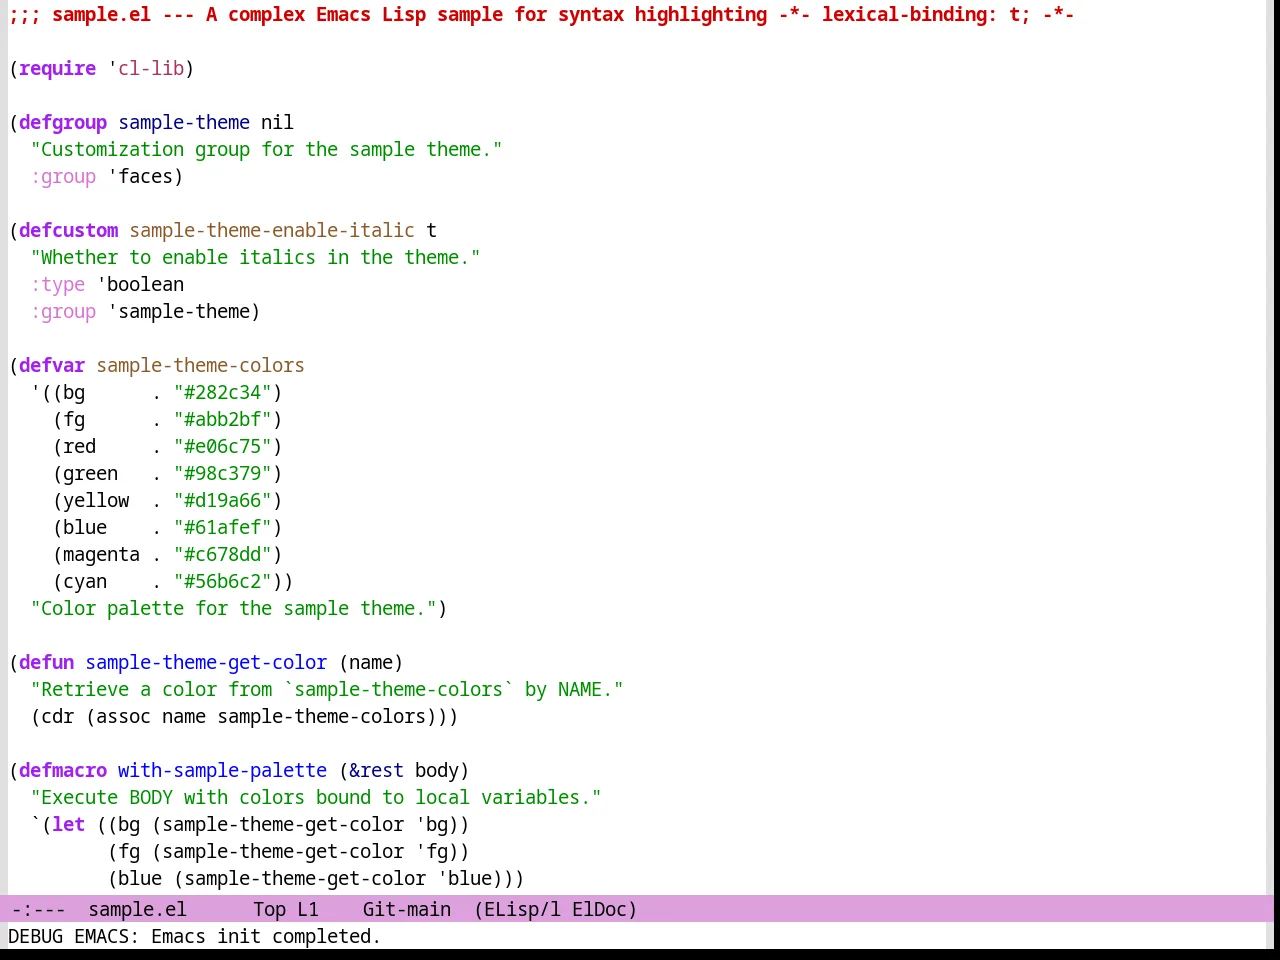Image resolution: width=1280 pixels, height=960 pixels.
Task: Click 'Top' position indicator in mode line
Action: [x=269, y=909]
